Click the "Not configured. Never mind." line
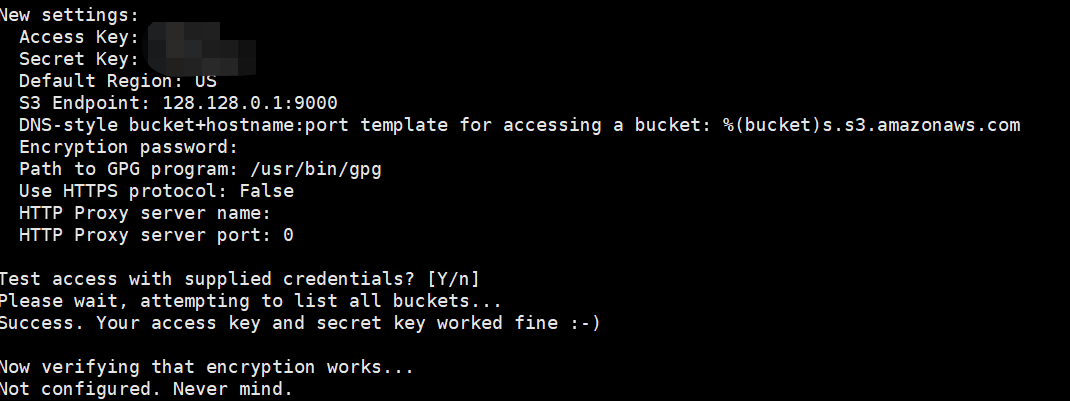 click(146, 389)
